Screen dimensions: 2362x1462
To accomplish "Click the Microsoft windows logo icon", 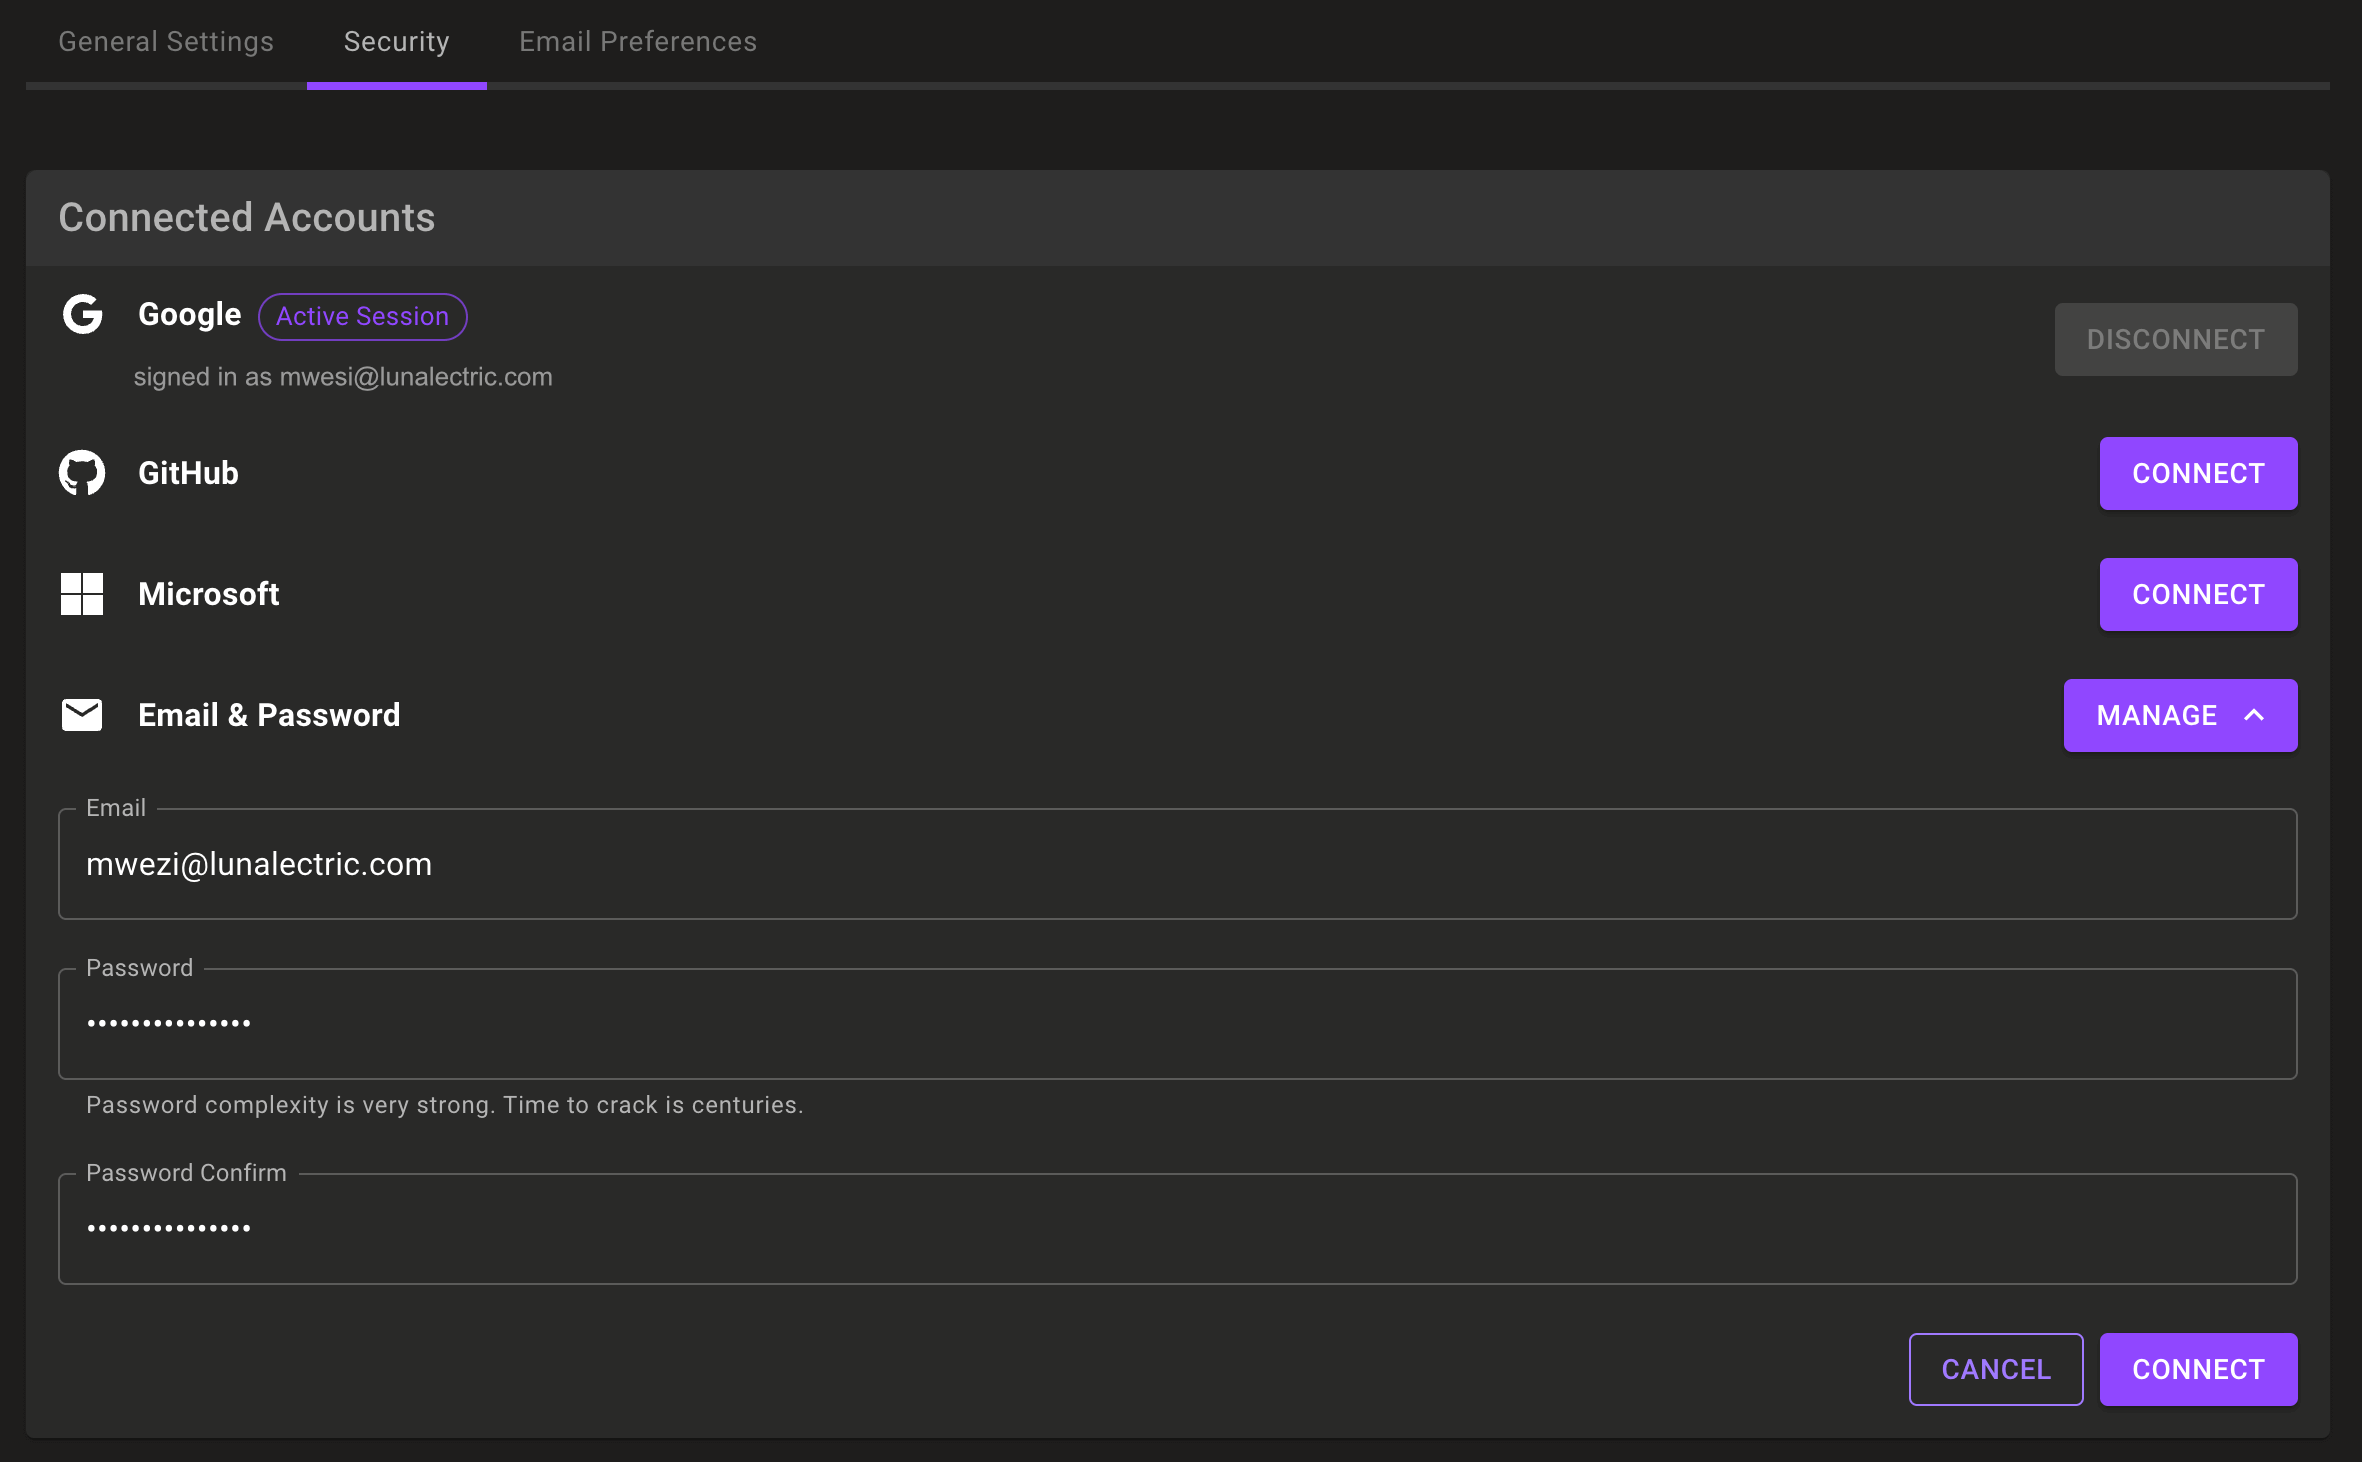I will [82, 594].
